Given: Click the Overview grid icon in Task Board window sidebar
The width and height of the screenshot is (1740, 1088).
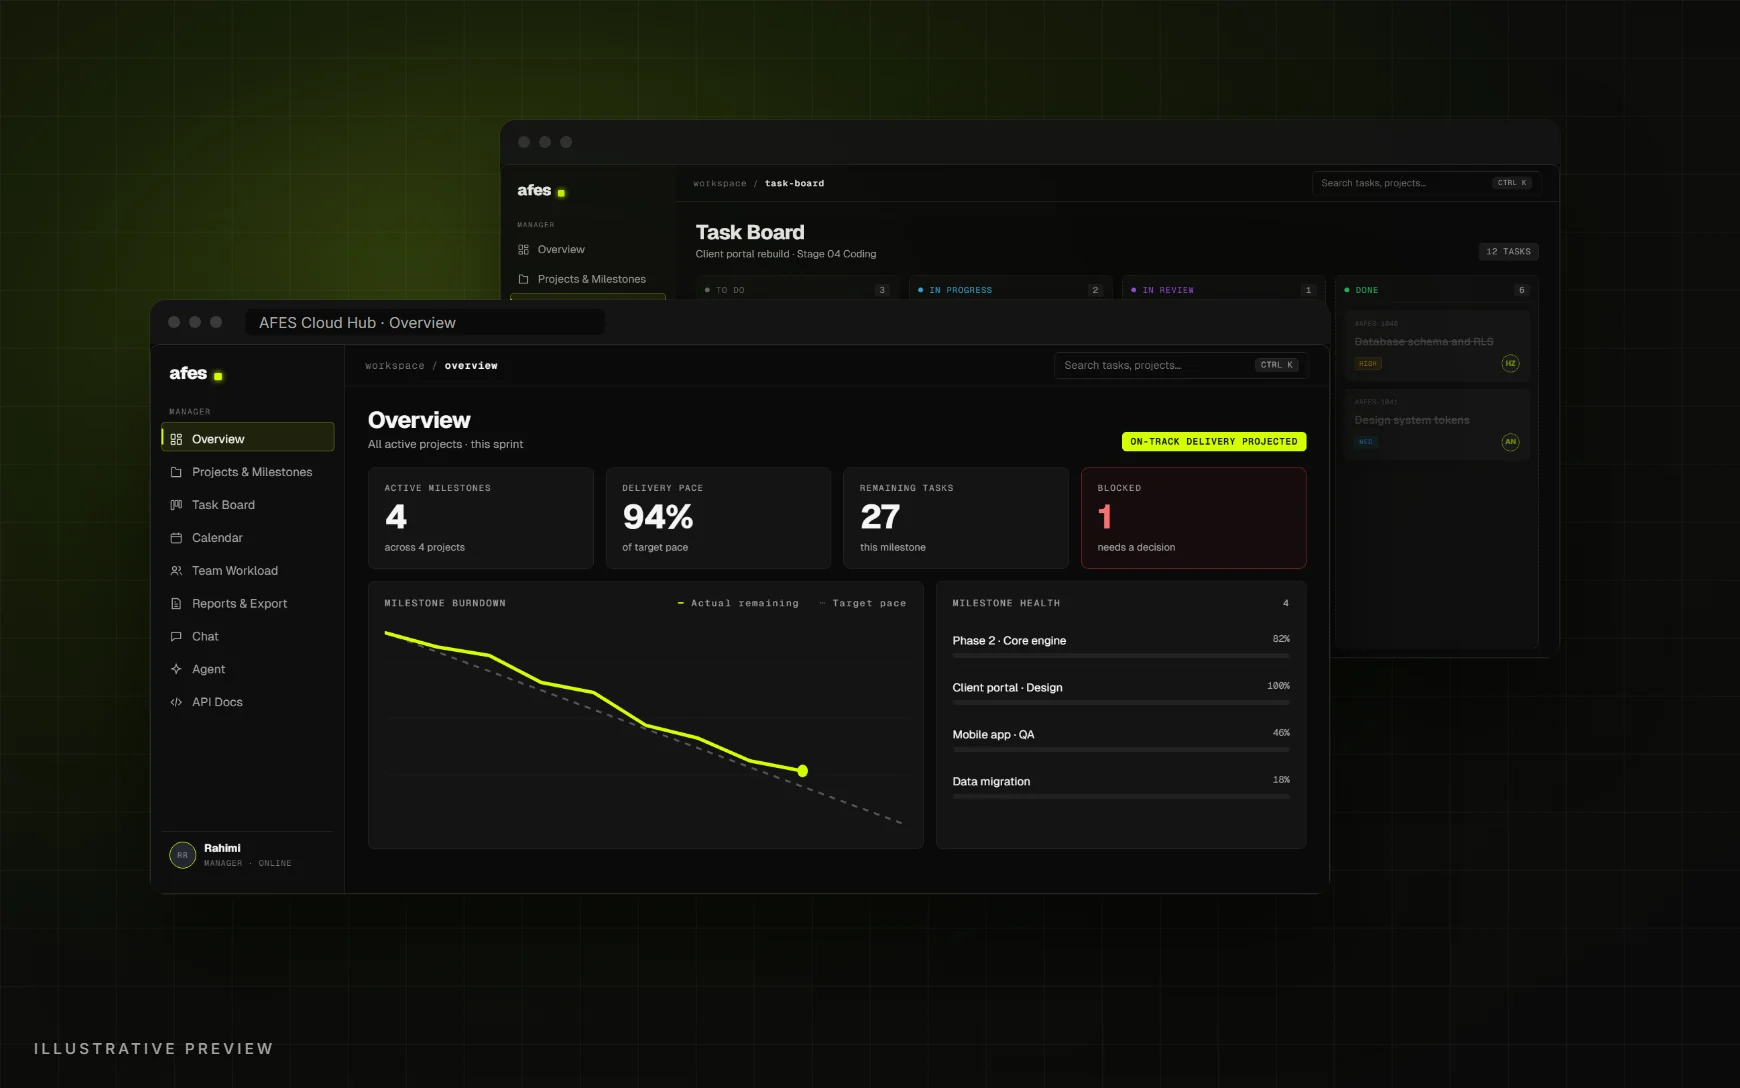Looking at the screenshot, I should [x=523, y=250].
